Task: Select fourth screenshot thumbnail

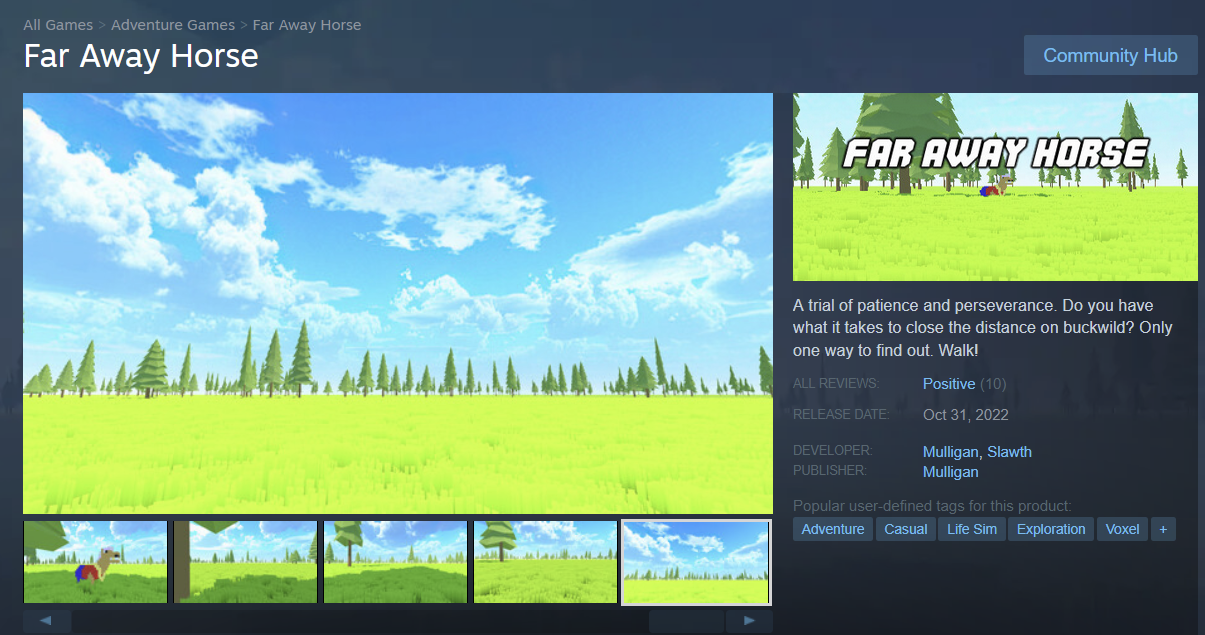Action: click(x=546, y=562)
